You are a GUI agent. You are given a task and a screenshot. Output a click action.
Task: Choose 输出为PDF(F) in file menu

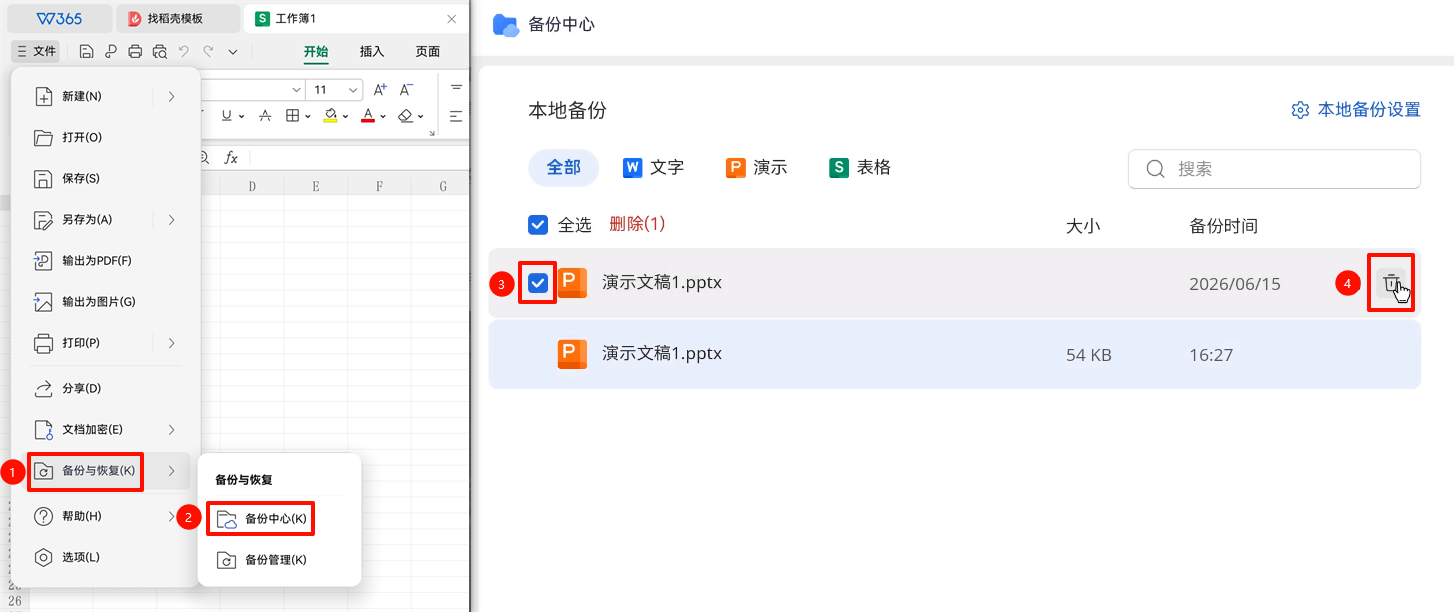[105, 260]
